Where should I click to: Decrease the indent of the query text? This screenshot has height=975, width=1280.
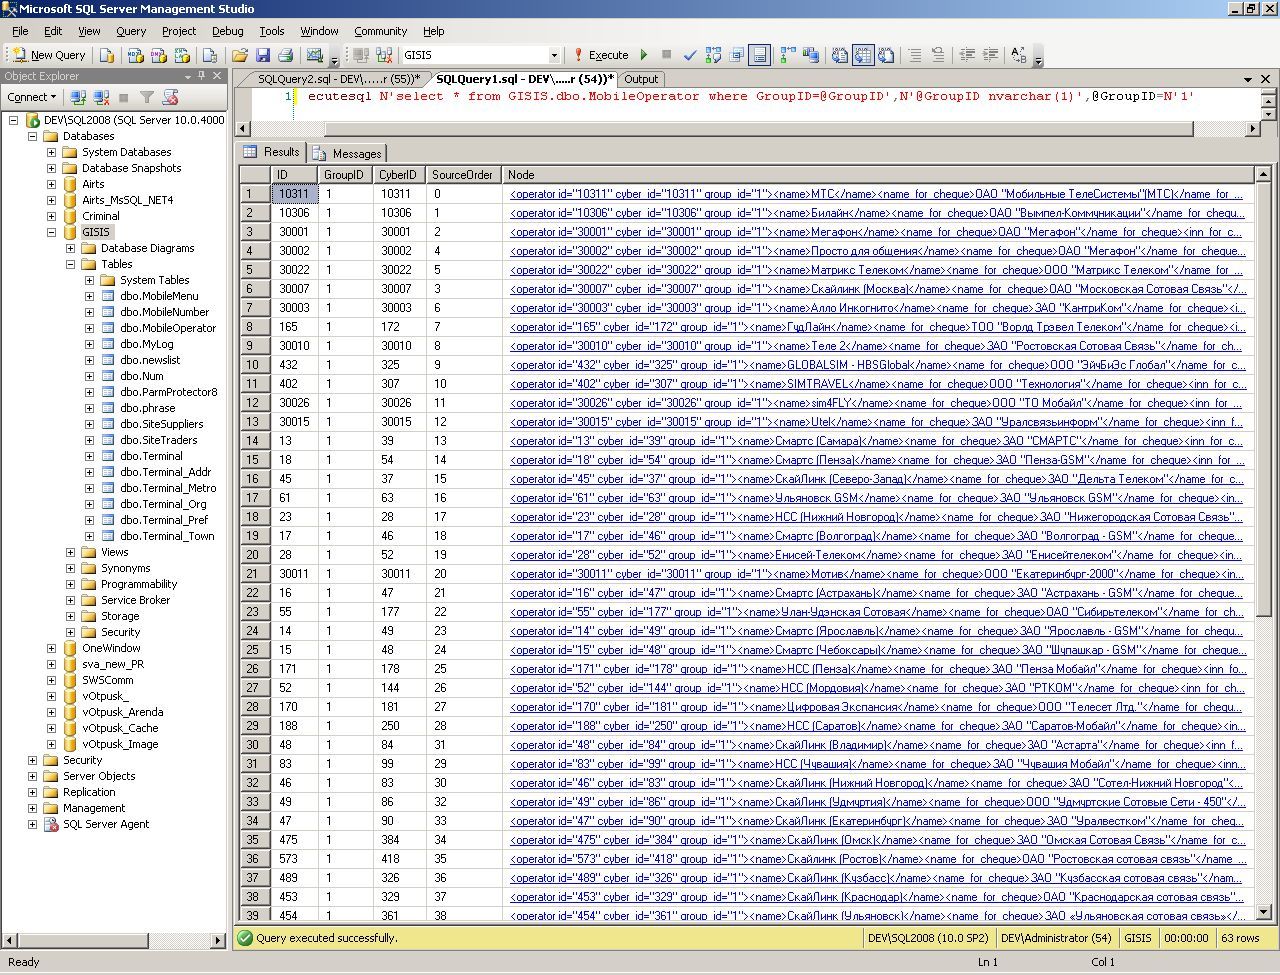pyautogui.click(x=967, y=55)
